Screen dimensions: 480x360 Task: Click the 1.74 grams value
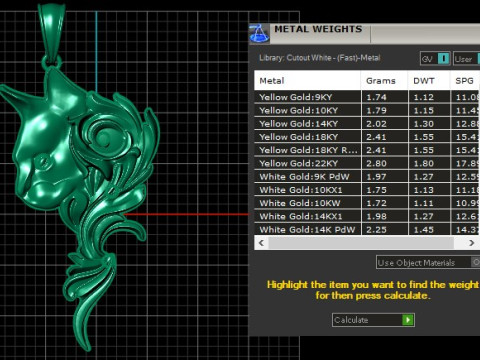point(376,97)
